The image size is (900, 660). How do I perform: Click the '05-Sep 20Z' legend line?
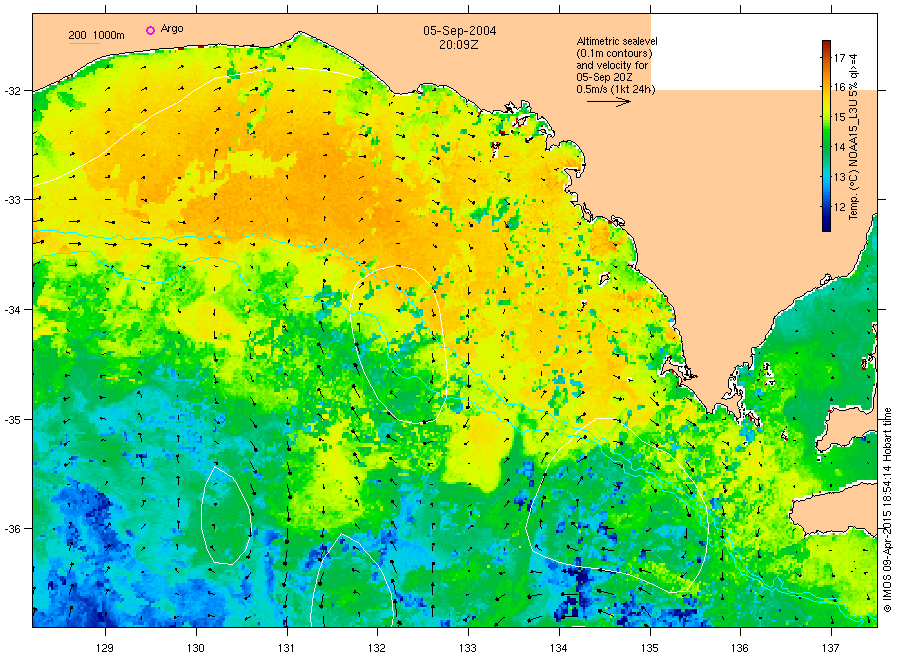[604, 77]
